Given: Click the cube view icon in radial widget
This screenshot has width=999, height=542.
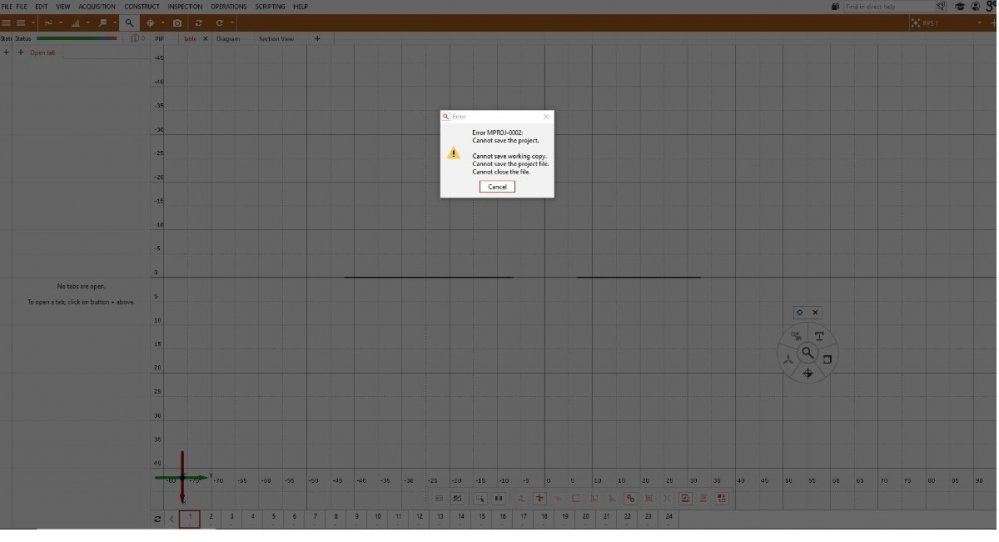Looking at the screenshot, I should (827, 359).
